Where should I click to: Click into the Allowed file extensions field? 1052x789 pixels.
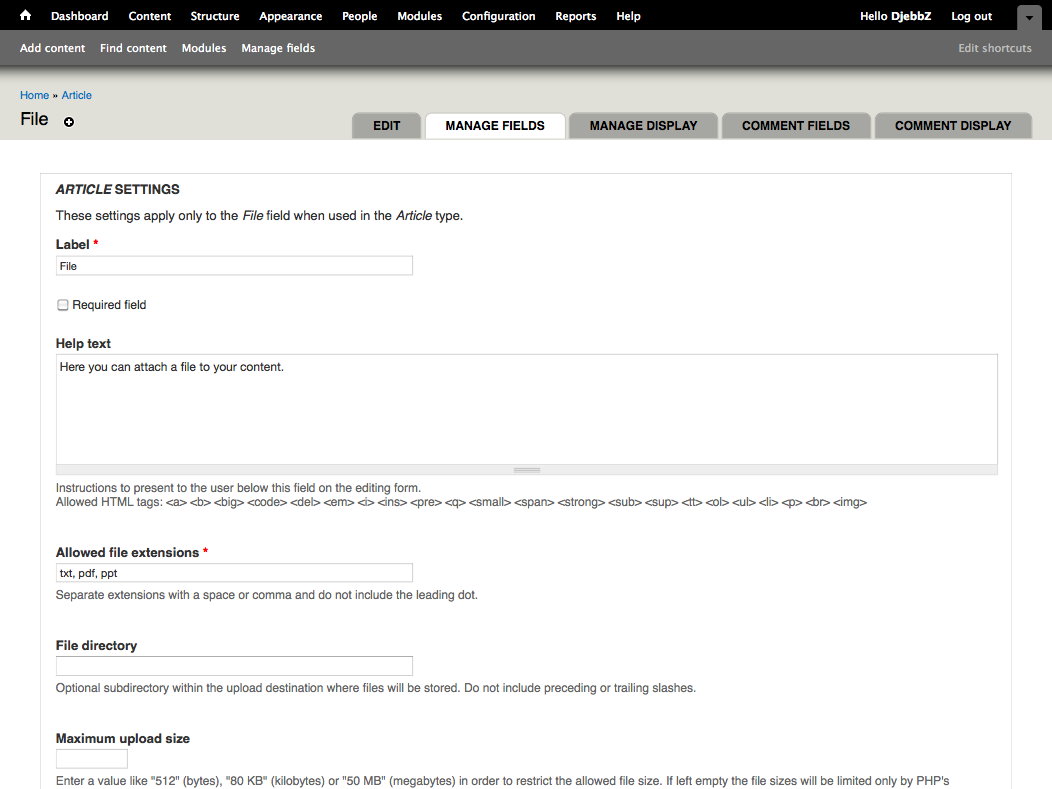[x=234, y=573]
